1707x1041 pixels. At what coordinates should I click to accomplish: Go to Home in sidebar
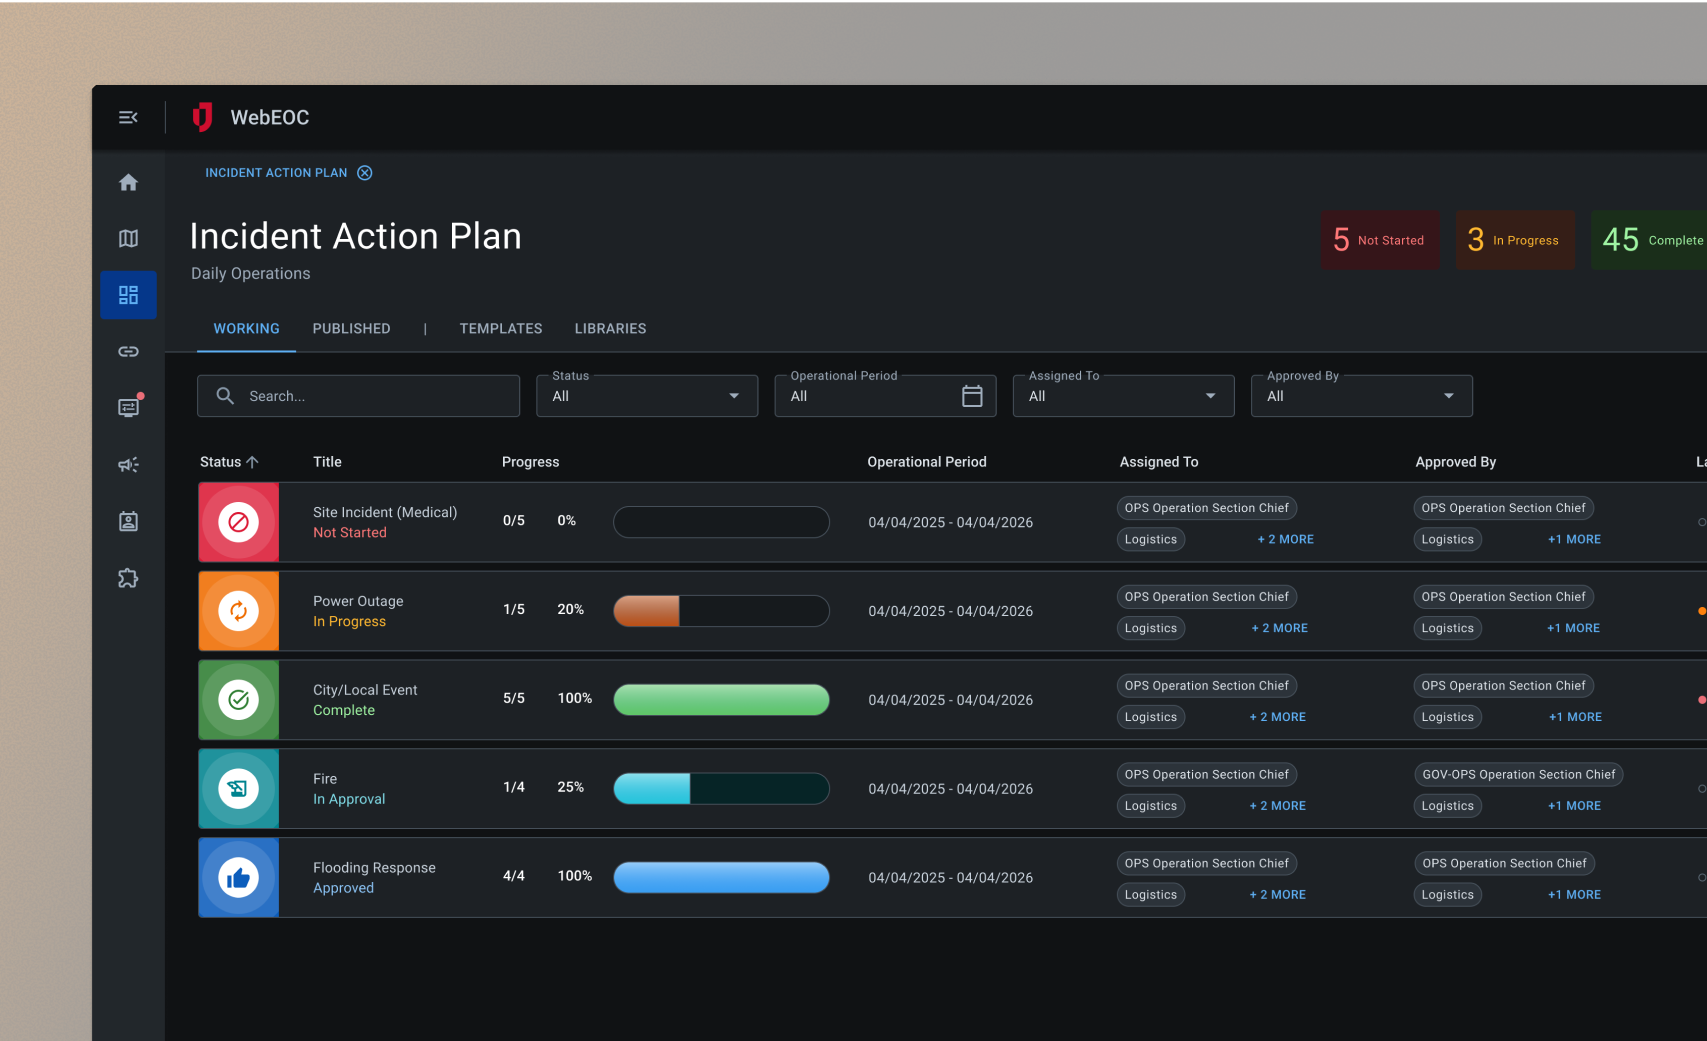tap(128, 183)
